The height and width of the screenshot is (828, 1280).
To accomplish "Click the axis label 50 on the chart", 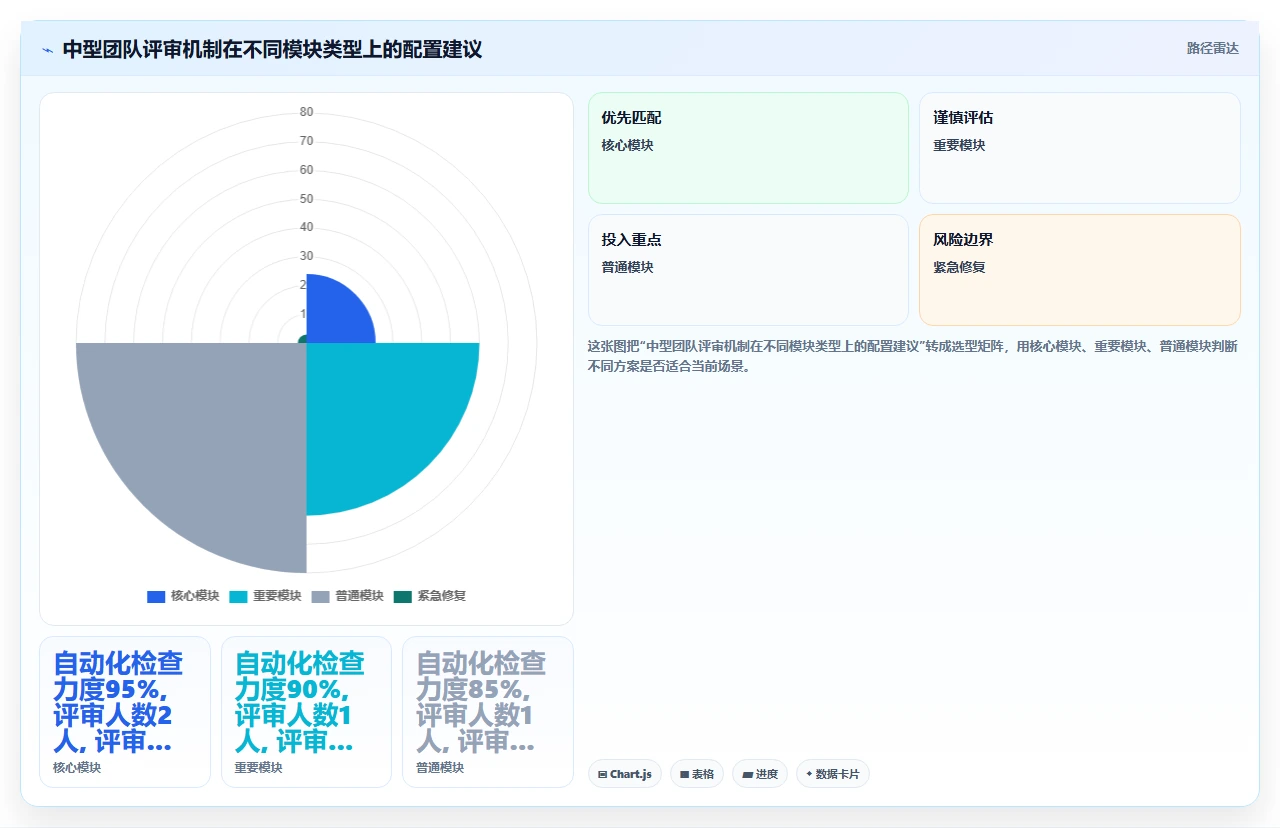I will pyautogui.click(x=306, y=199).
